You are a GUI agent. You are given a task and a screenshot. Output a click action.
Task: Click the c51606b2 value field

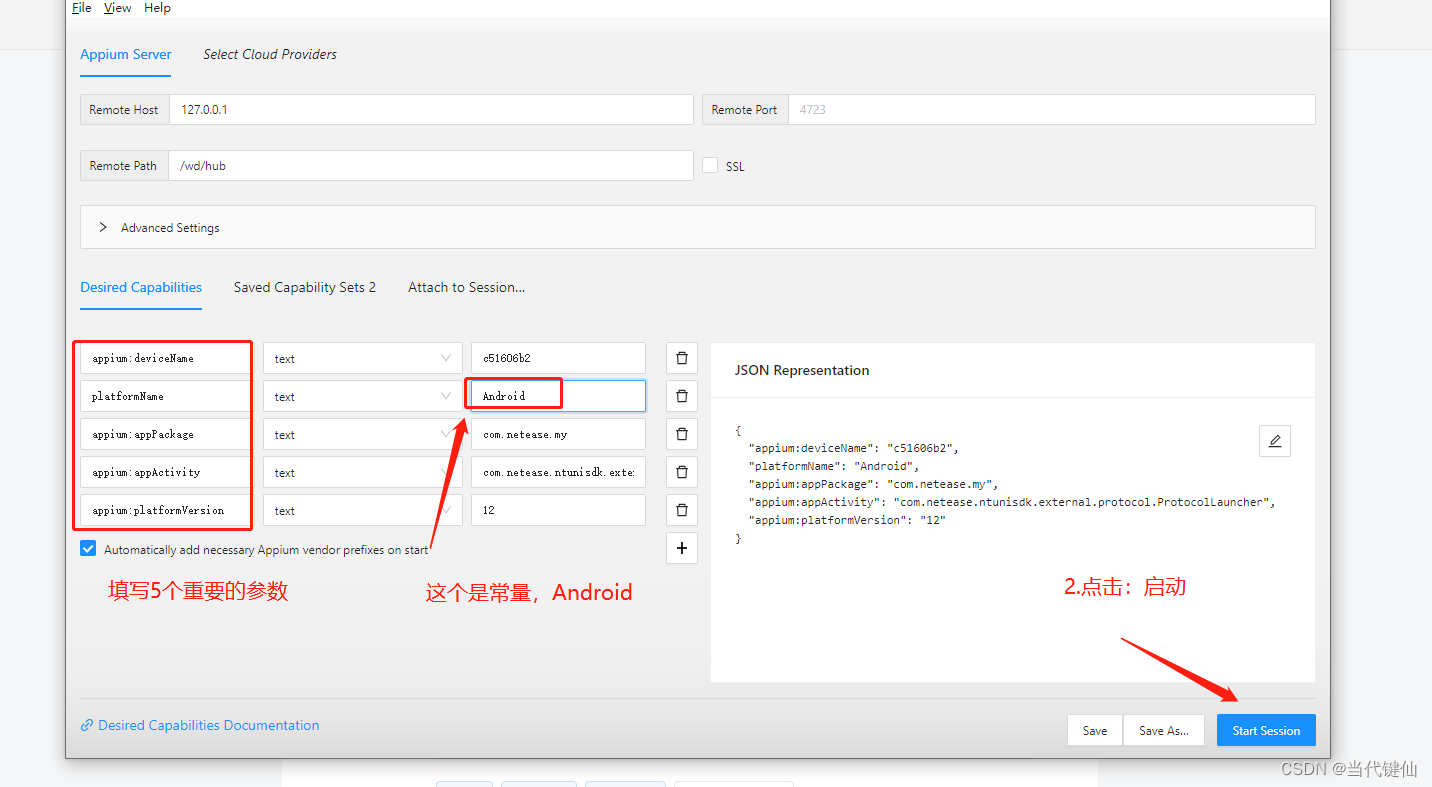tap(558, 358)
